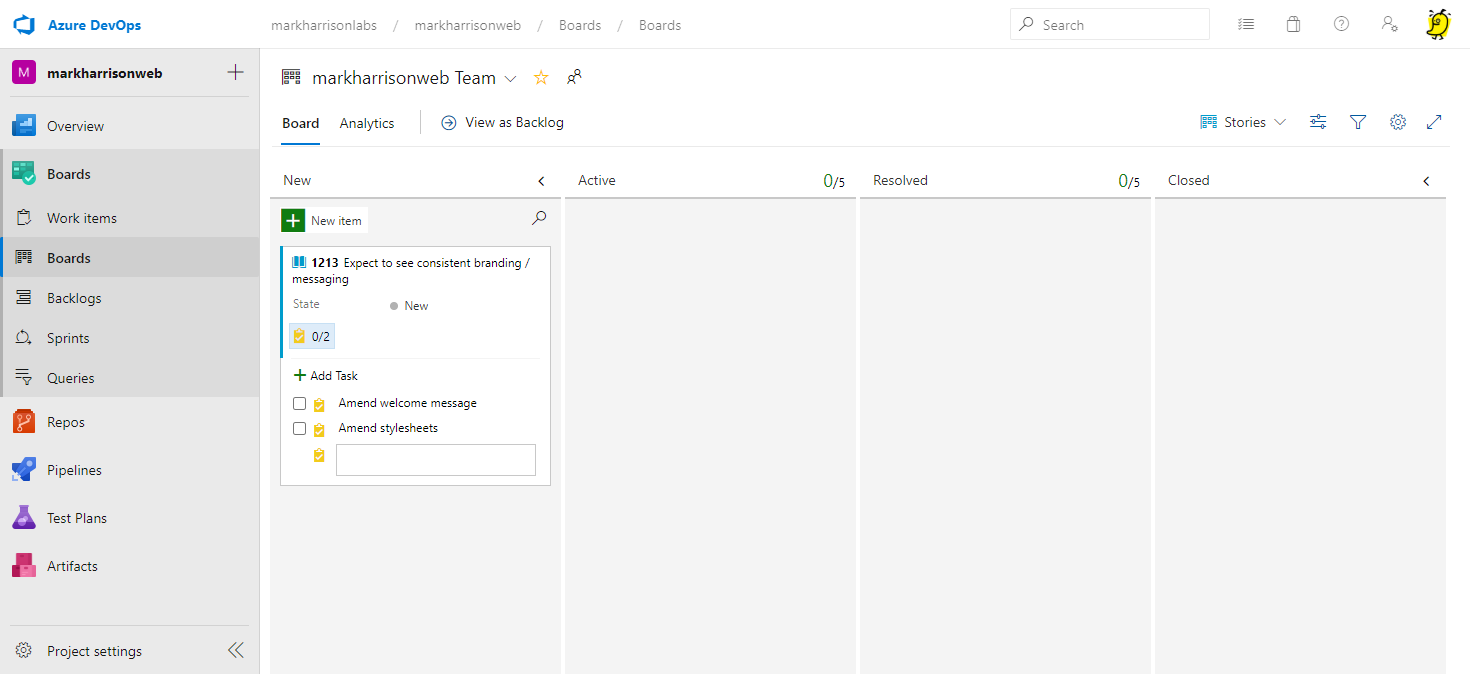The image size is (1470, 674).
Task: Click the board filter funnel icon
Action: coord(1358,122)
